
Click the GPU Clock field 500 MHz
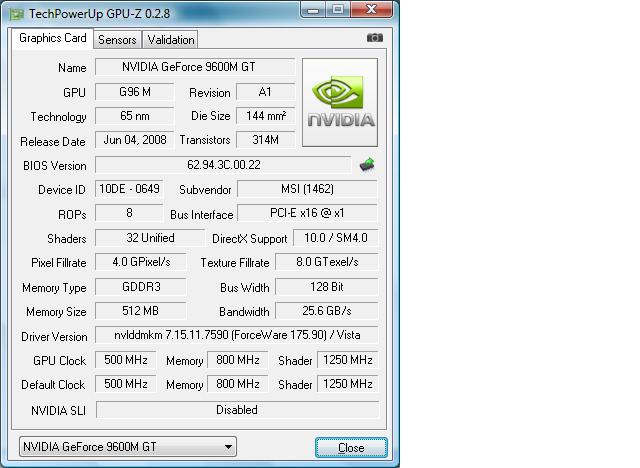(x=126, y=360)
